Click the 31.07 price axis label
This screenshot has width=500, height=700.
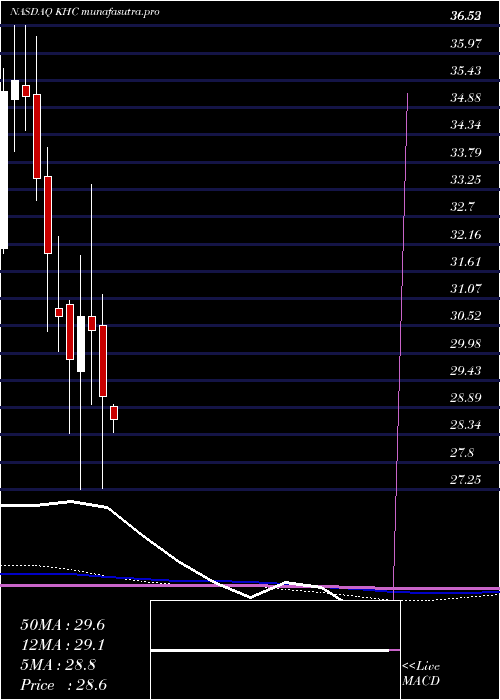[x=466, y=288]
